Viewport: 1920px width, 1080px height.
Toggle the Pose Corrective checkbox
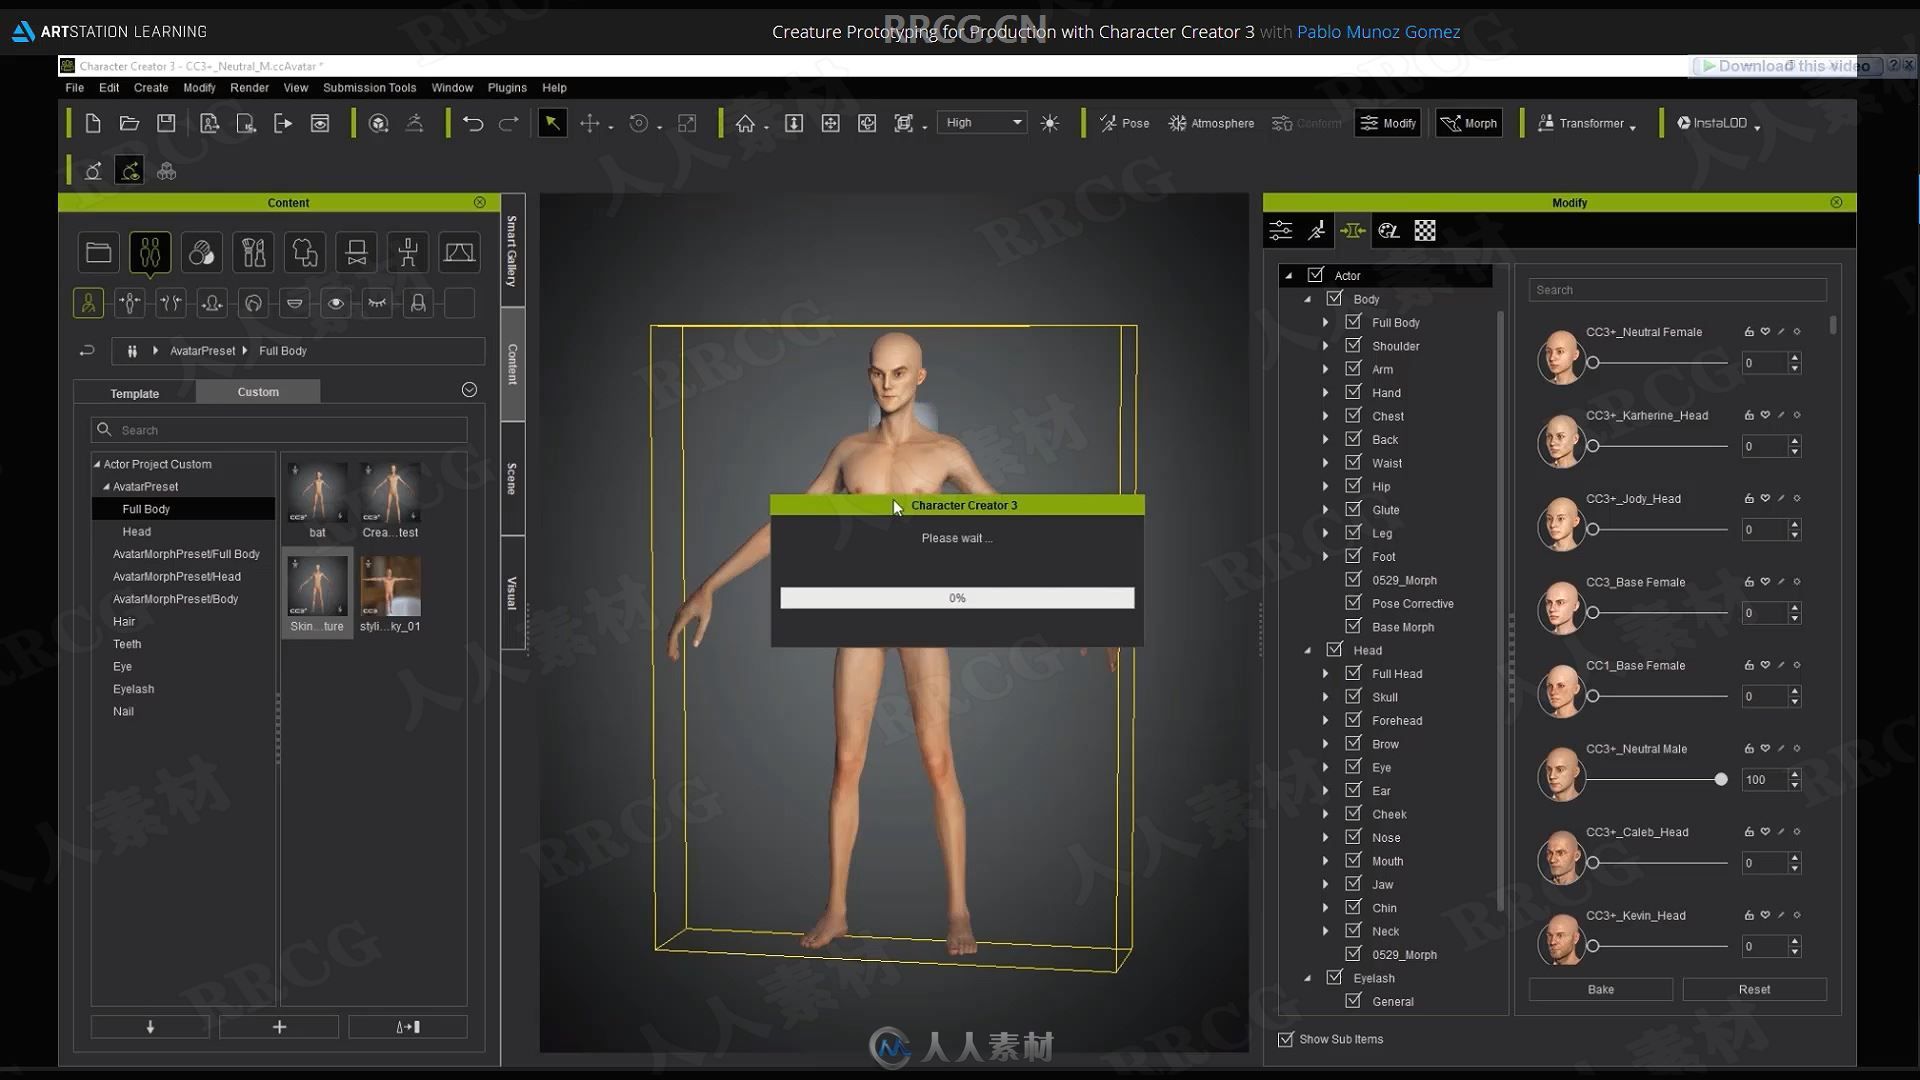pos(1353,603)
